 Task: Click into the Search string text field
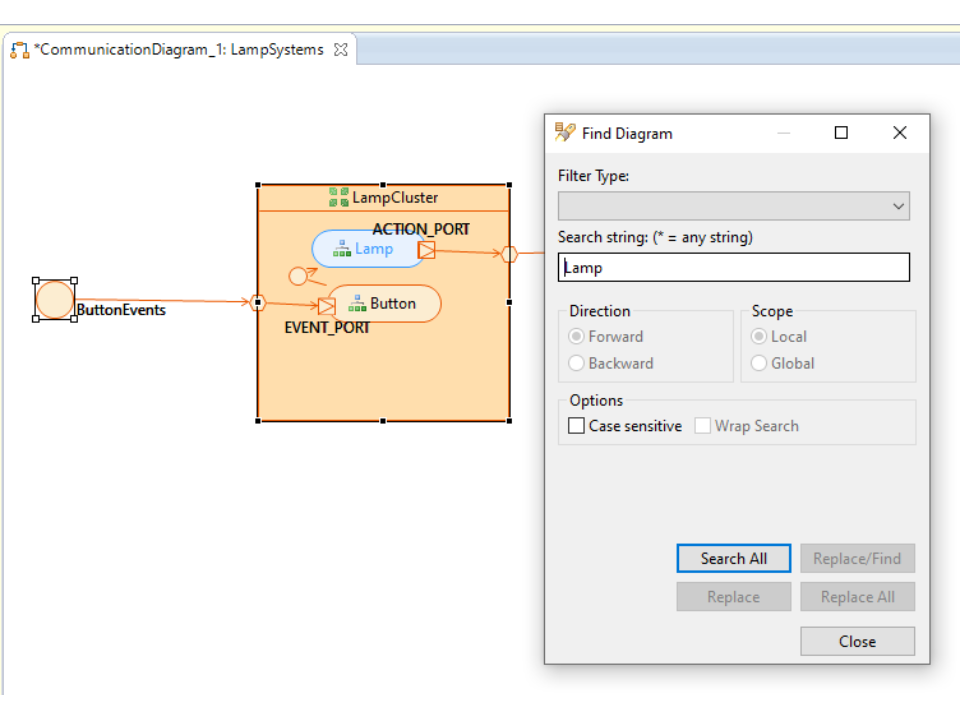733,267
